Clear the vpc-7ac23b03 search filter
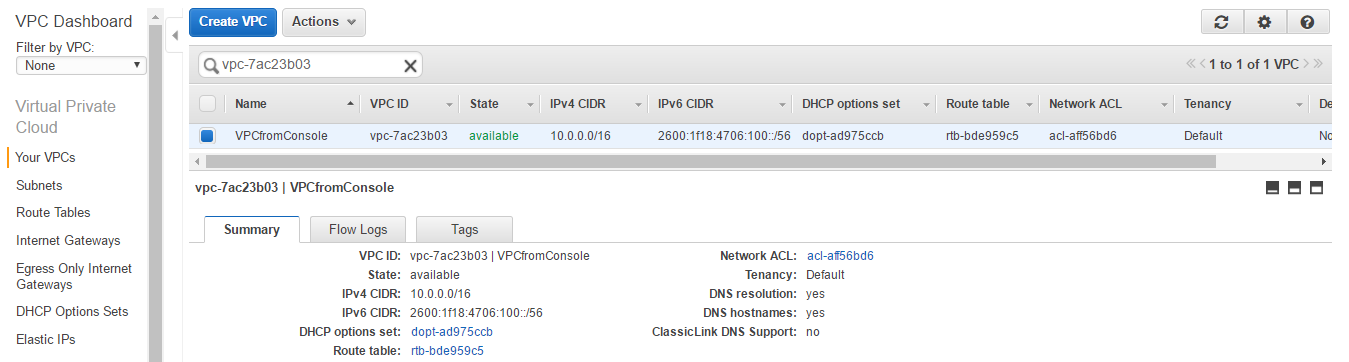The height and width of the screenshot is (362, 1349). [x=410, y=66]
